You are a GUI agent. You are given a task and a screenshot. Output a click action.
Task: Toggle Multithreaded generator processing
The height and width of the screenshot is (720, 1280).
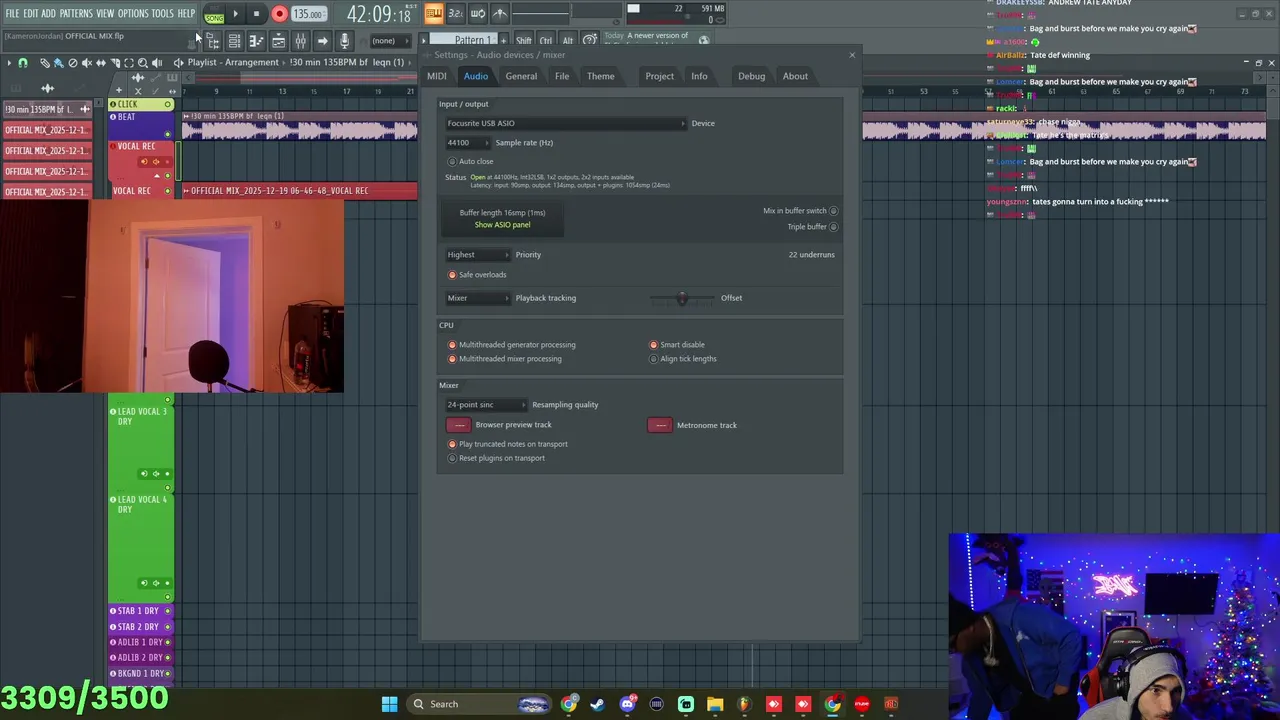[452, 345]
